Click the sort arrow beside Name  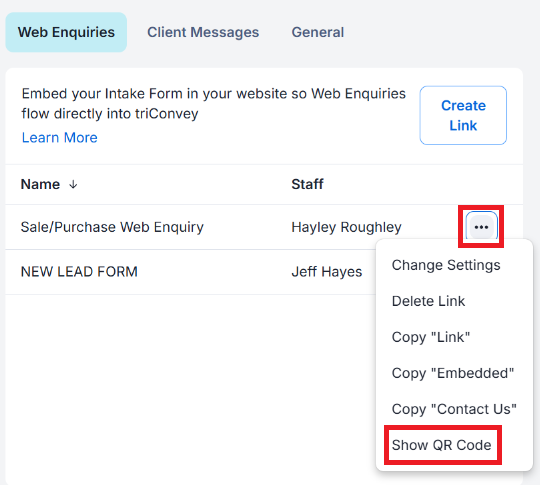pos(73,185)
